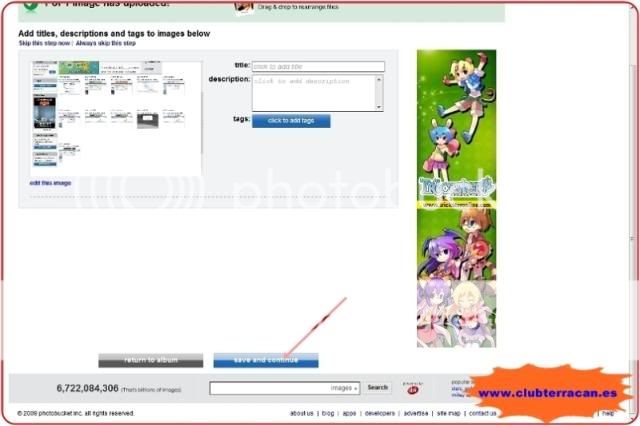Click the red round logo beside Search

(413, 389)
